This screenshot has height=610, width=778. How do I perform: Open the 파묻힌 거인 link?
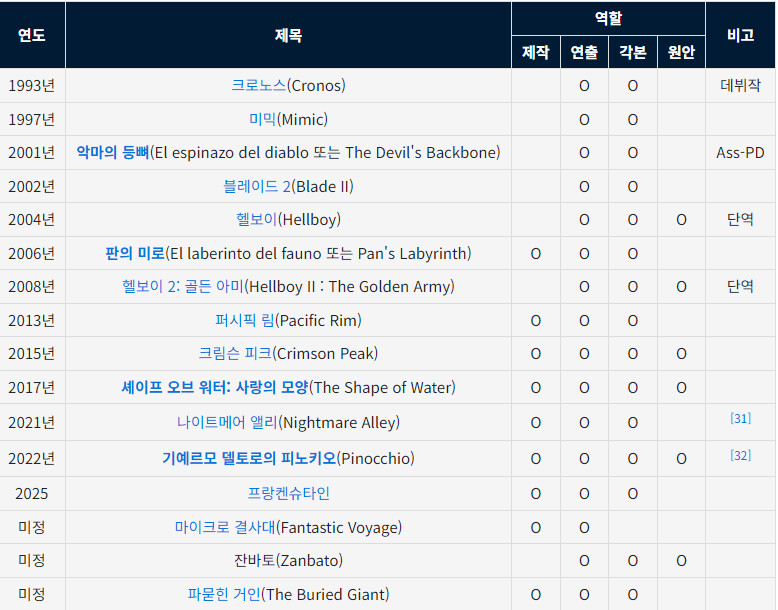pyautogui.click(x=224, y=594)
